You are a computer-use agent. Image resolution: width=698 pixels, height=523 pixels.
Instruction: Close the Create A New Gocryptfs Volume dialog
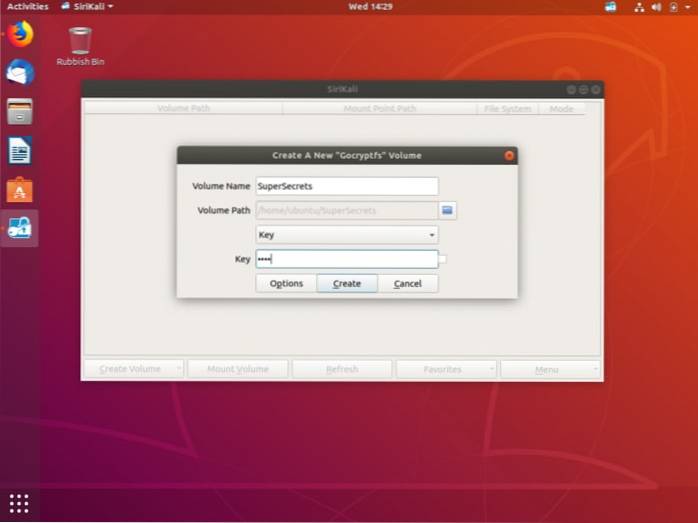point(509,155)
